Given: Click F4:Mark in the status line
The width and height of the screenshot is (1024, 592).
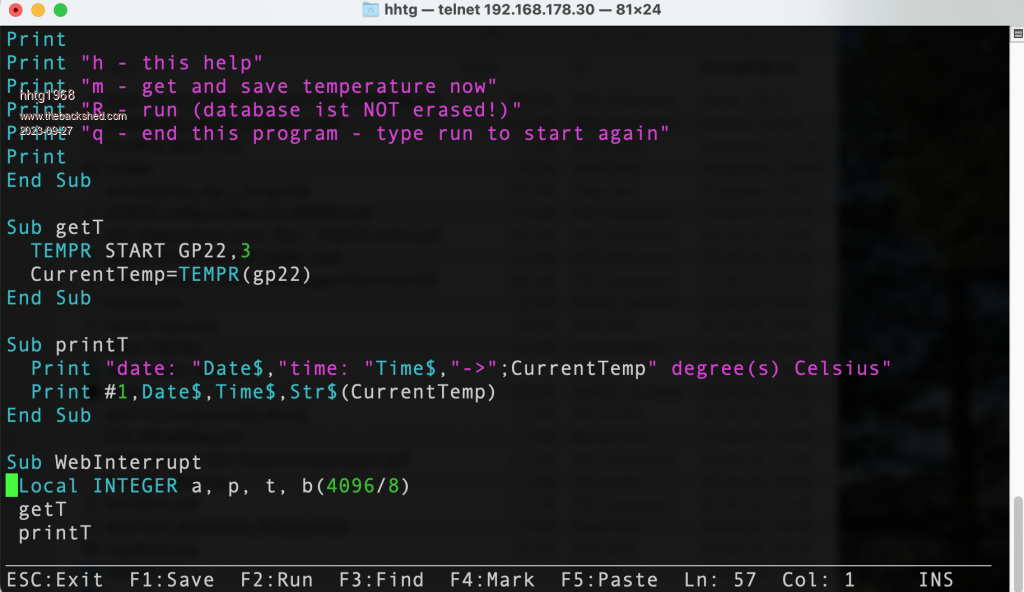Looking at the screenshot, I should point(492,580).
